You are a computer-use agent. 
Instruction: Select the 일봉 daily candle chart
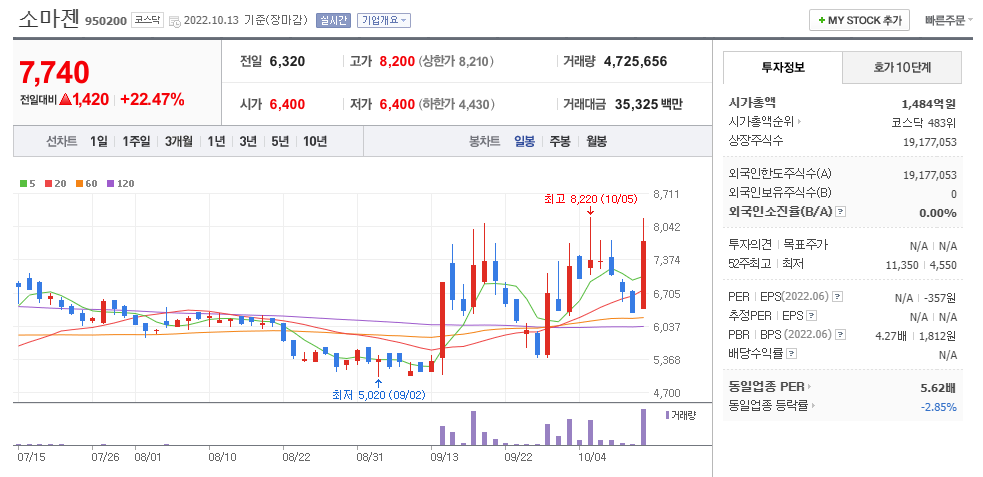525,141
